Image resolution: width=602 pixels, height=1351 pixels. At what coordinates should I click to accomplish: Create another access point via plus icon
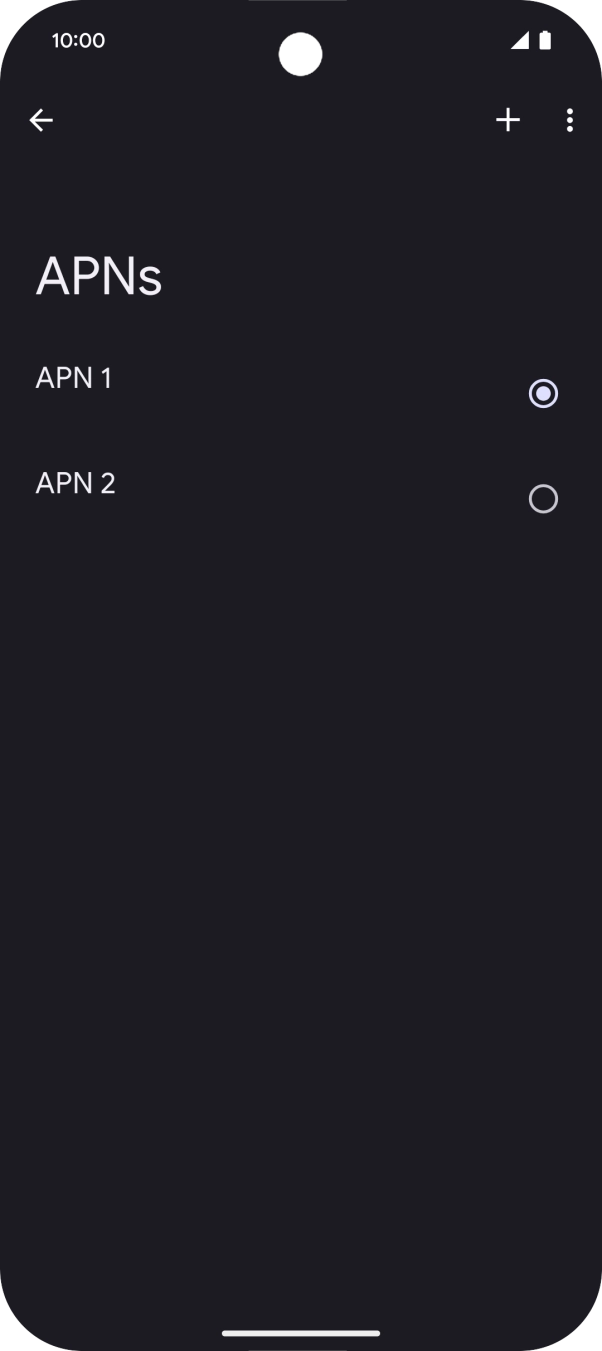[508, 120]
